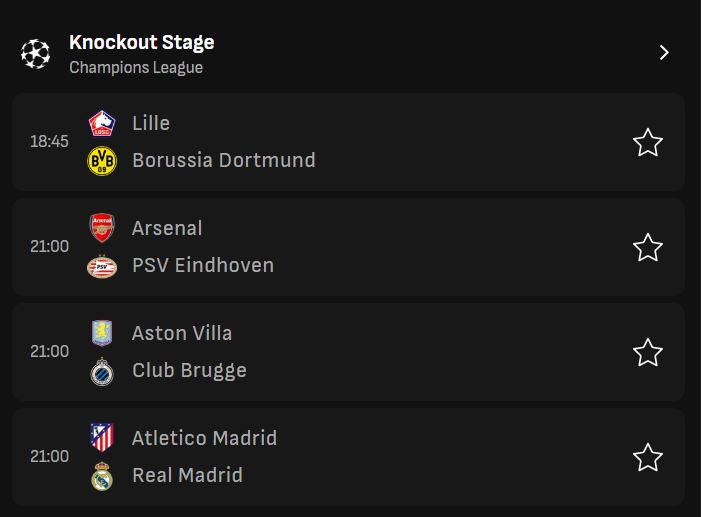Click the Lille club crest
This screenshot has width=701, height=517.
click(102, 124)
